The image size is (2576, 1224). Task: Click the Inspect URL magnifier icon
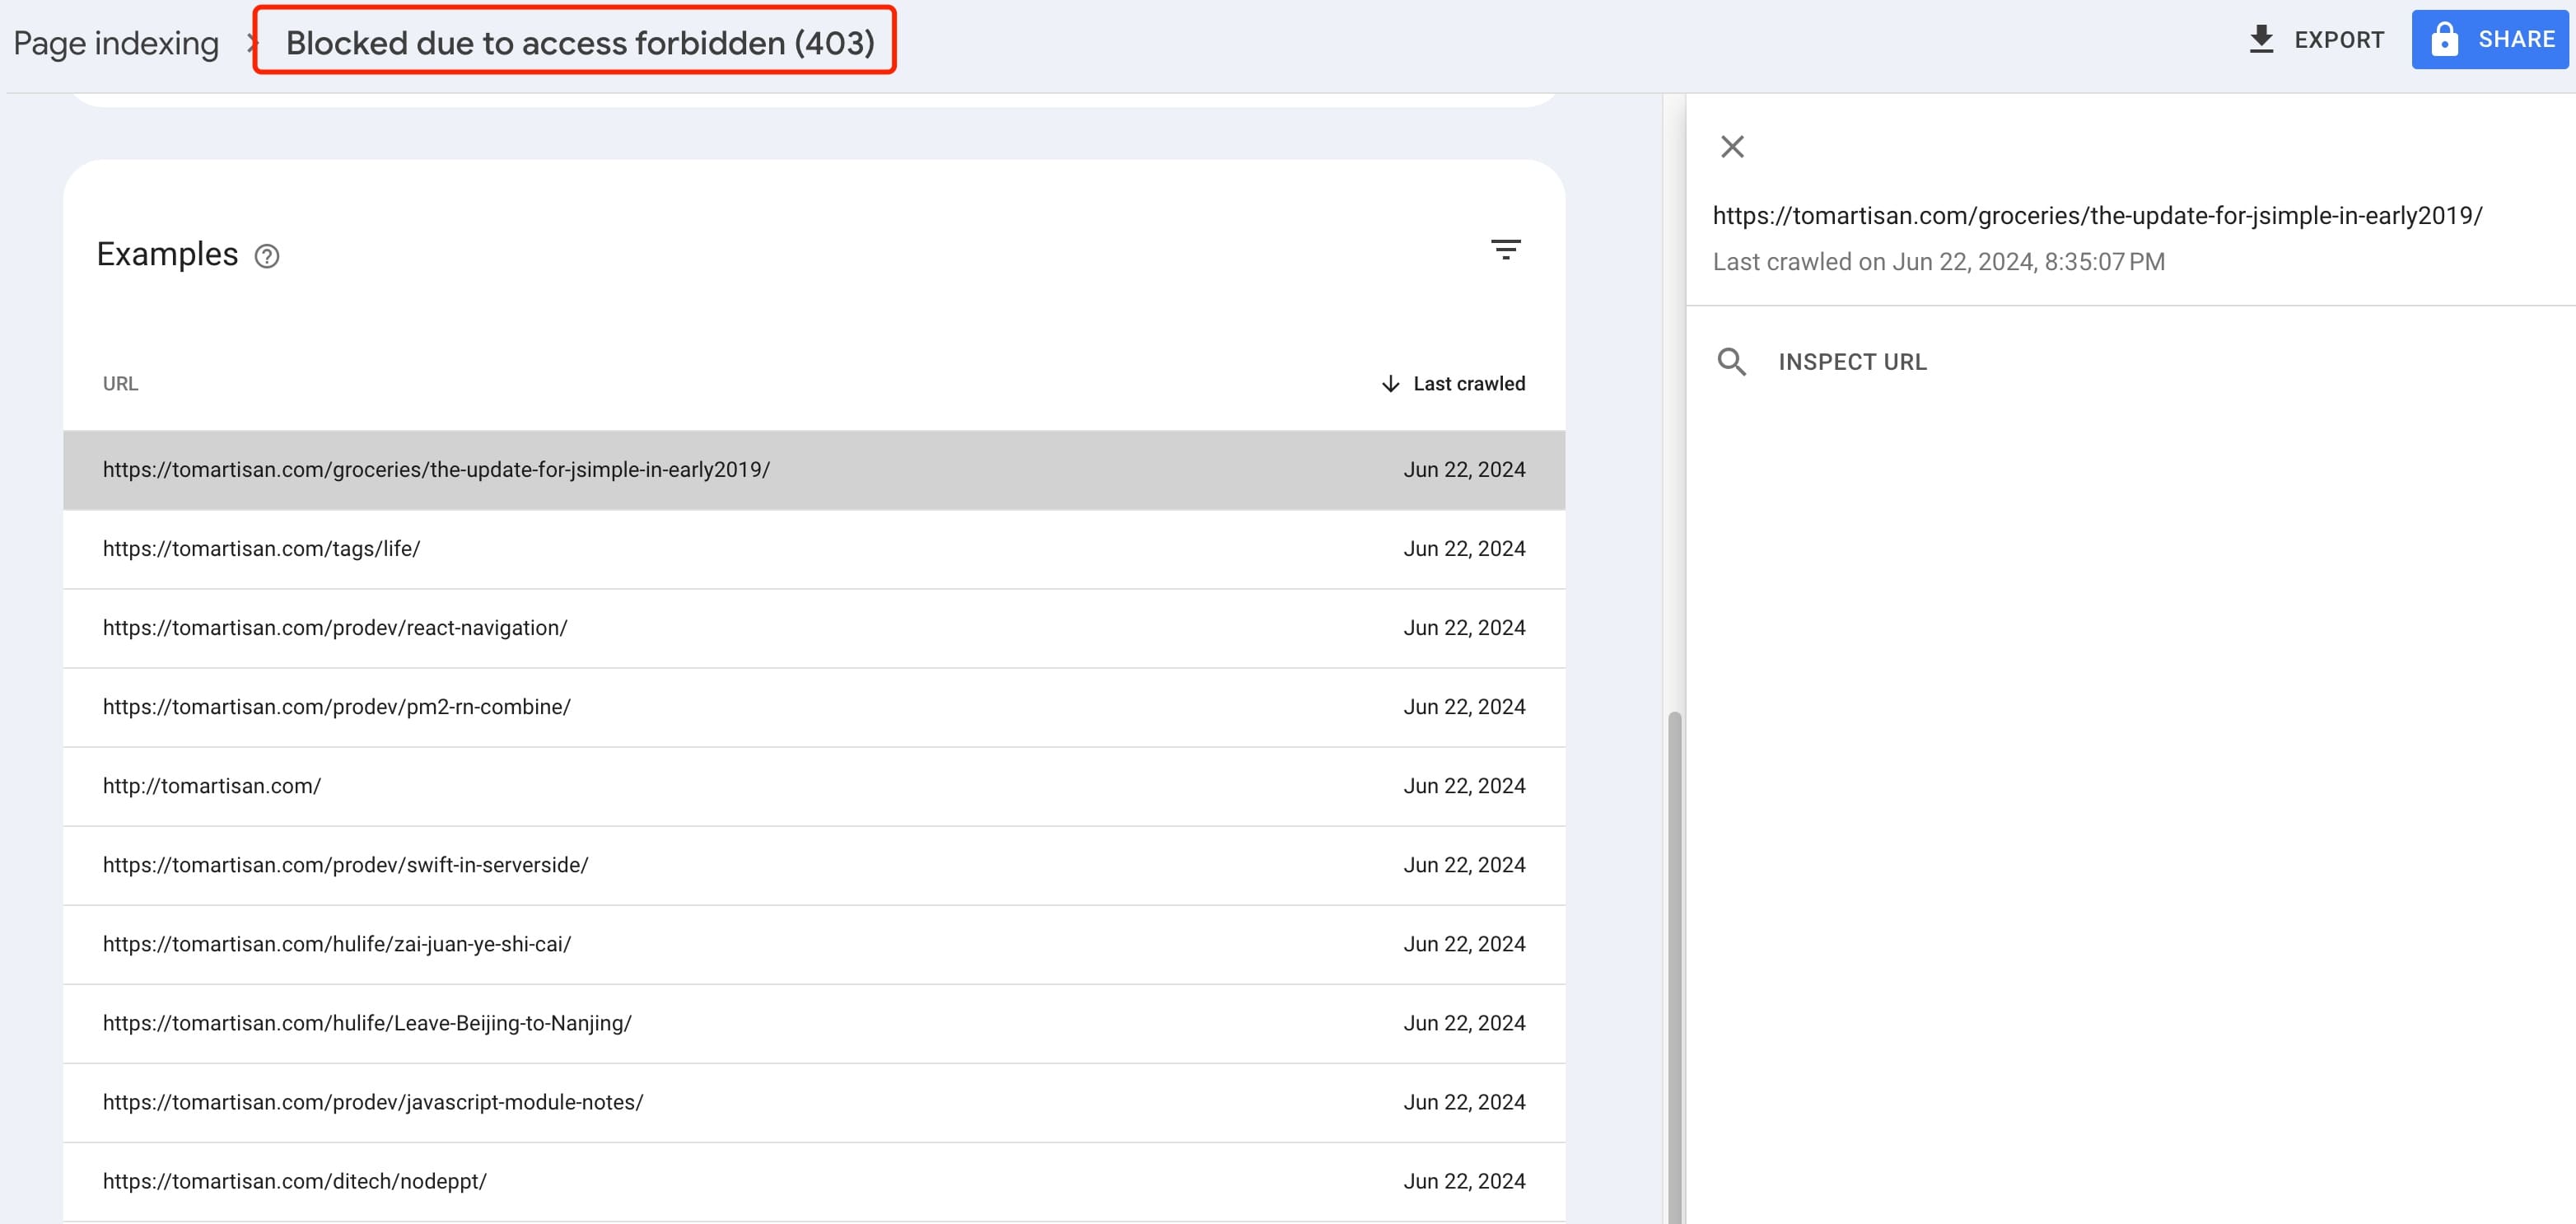click(x=1732, y=362)
